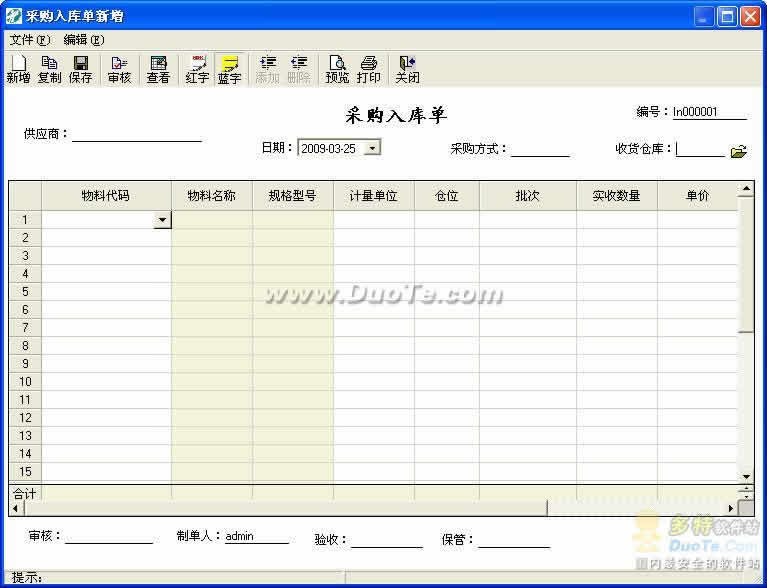Click the 审核 (Audit) toolbar icon

coord(119,69)
